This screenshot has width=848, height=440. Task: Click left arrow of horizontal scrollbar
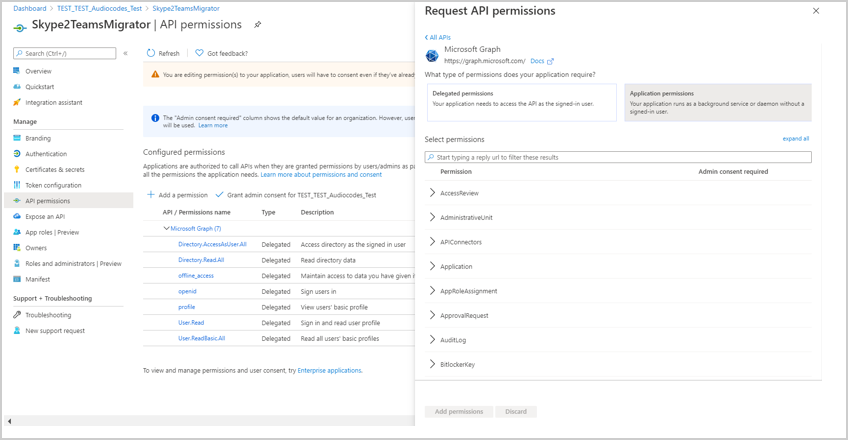point(9,421)
